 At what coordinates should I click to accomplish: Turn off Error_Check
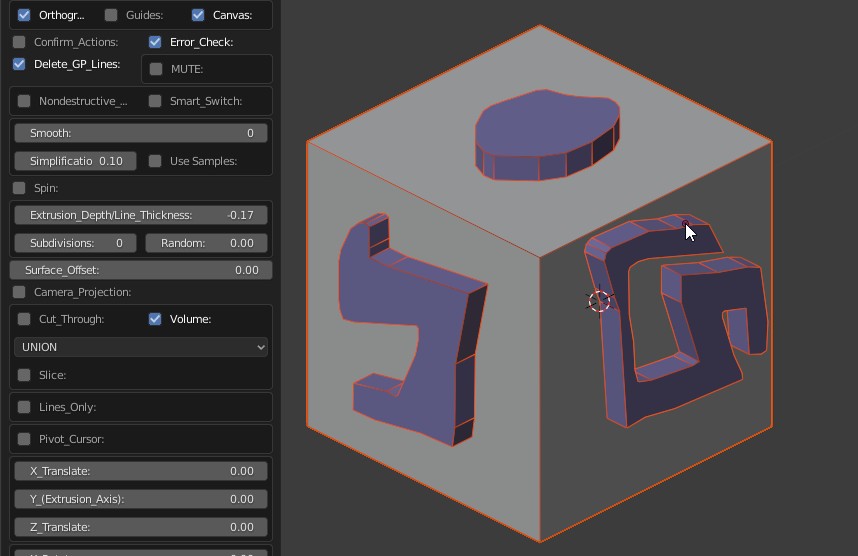point(155,42)
